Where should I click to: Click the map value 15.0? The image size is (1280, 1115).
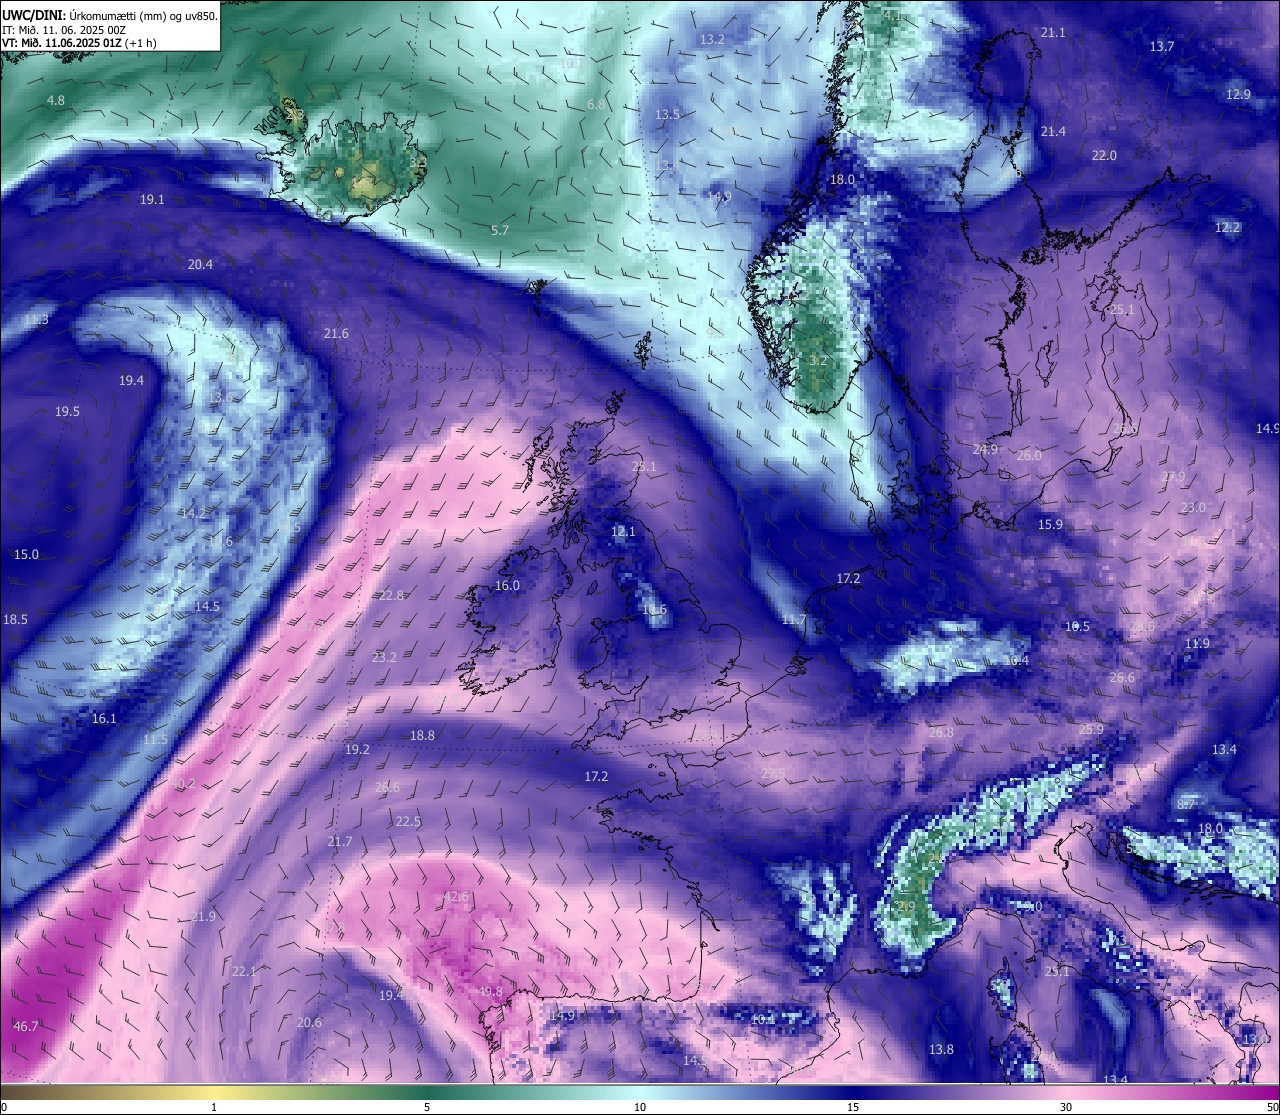[26, 555]
